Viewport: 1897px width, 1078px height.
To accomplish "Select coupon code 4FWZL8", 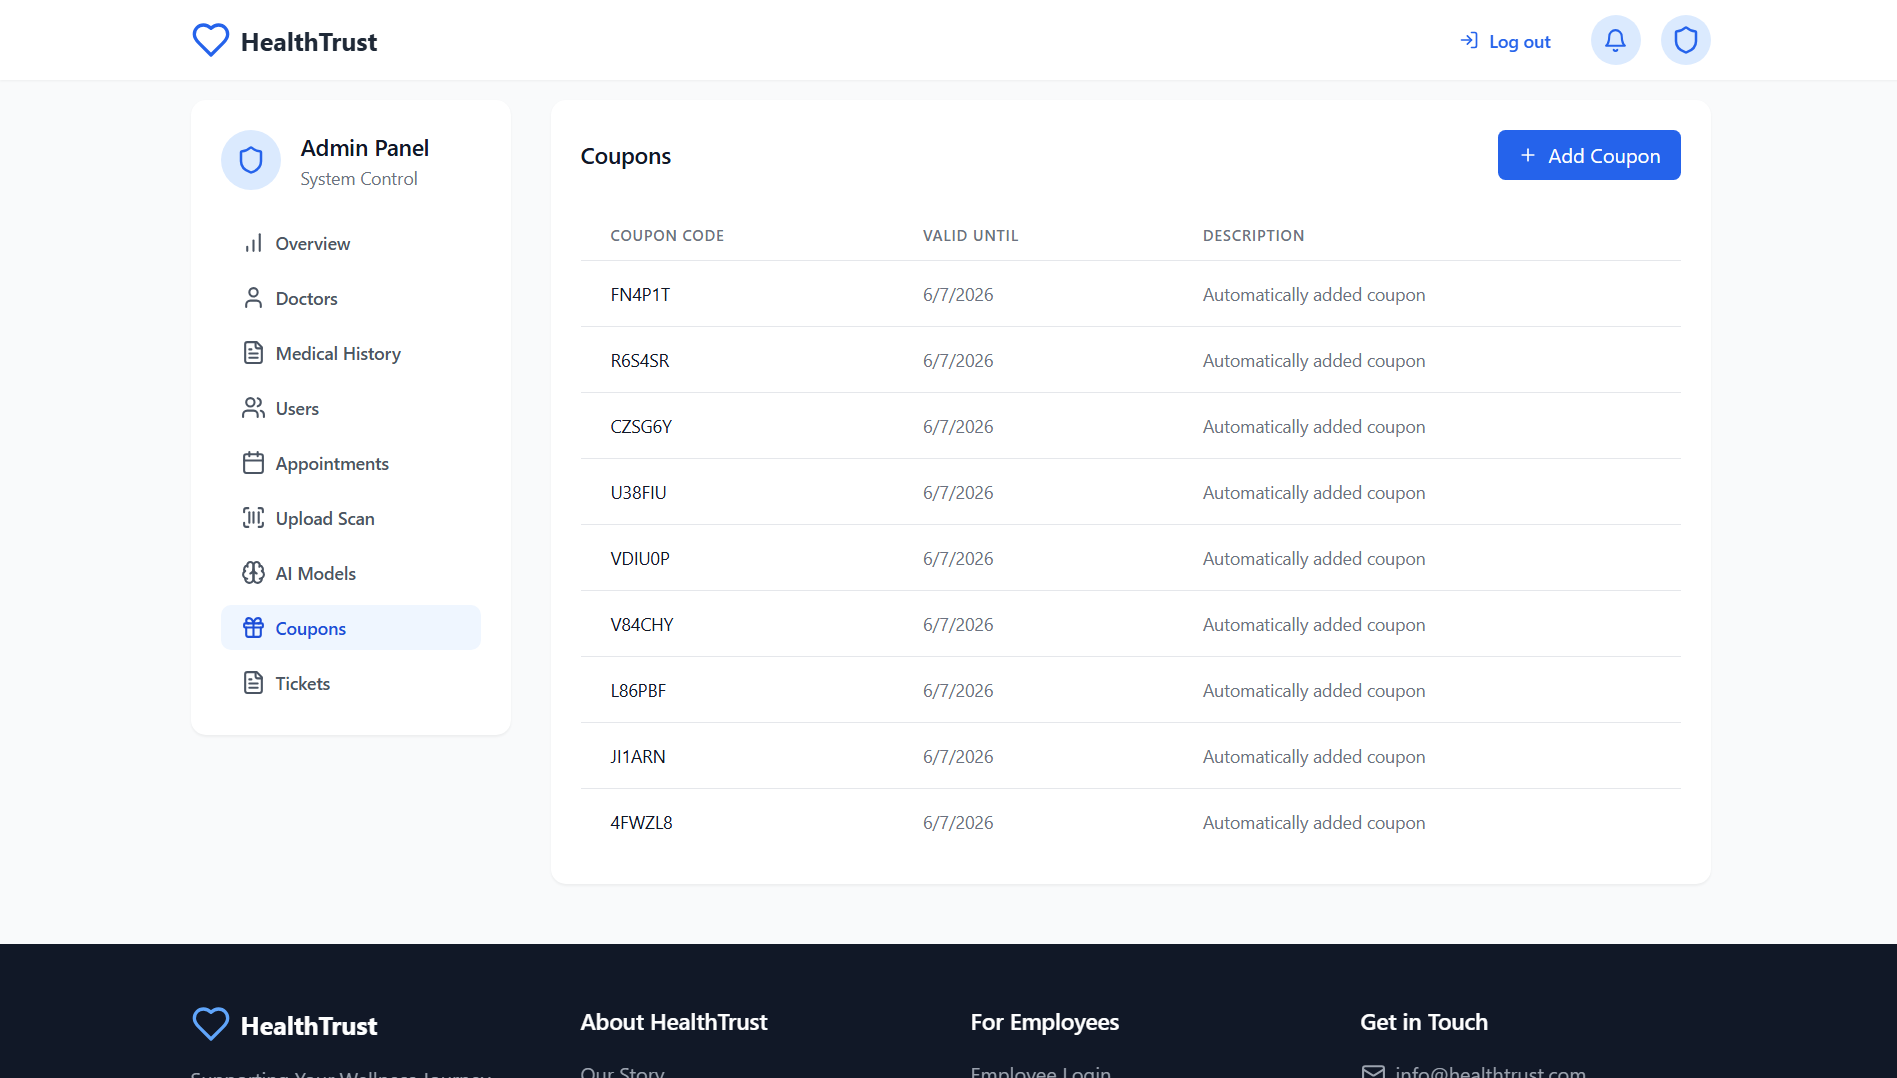I will click(641, 823).
